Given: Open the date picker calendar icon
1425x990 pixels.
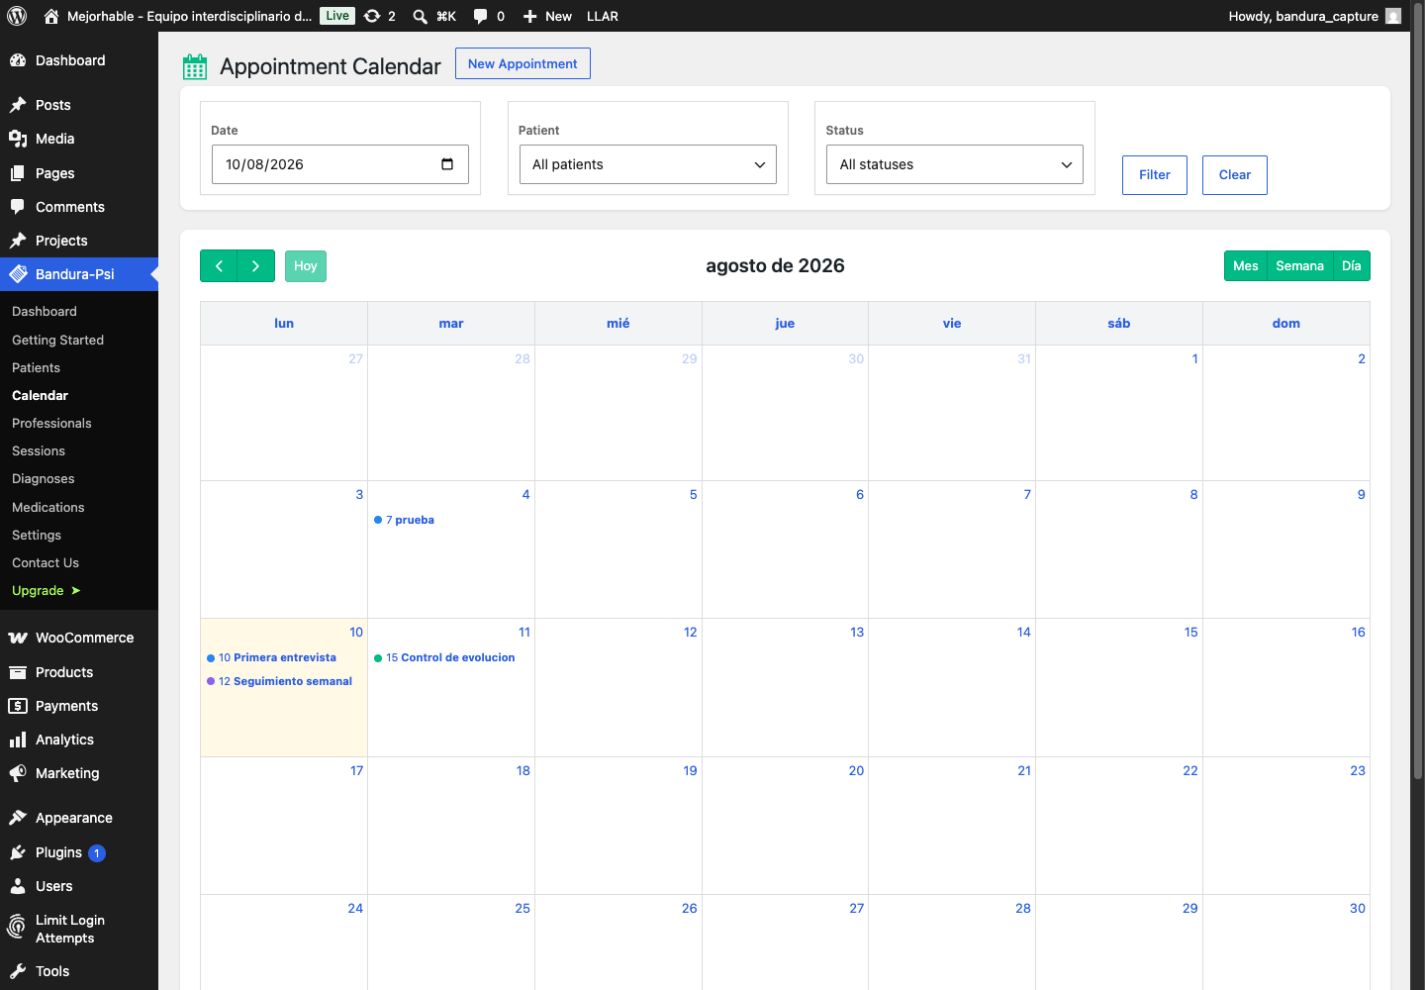Looking at the screenshot, I should pos(447,164).
